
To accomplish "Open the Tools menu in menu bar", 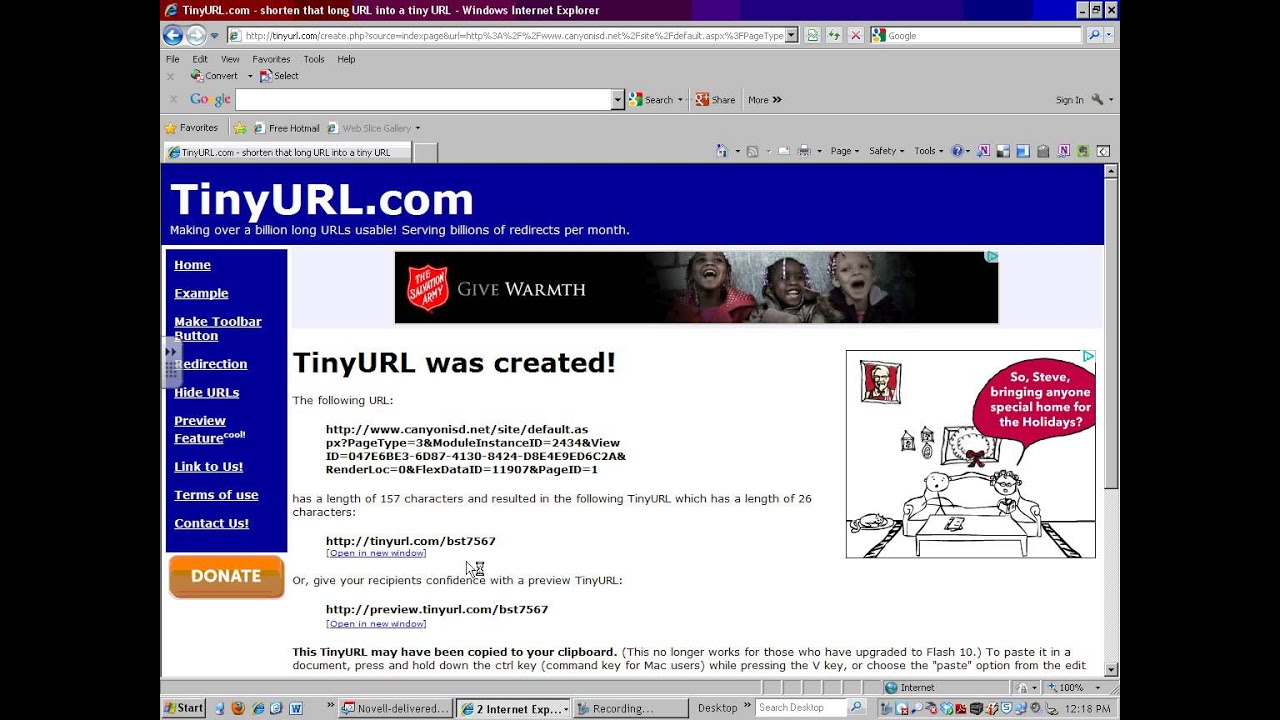I will pyautogui.click(x=314, y=59).
